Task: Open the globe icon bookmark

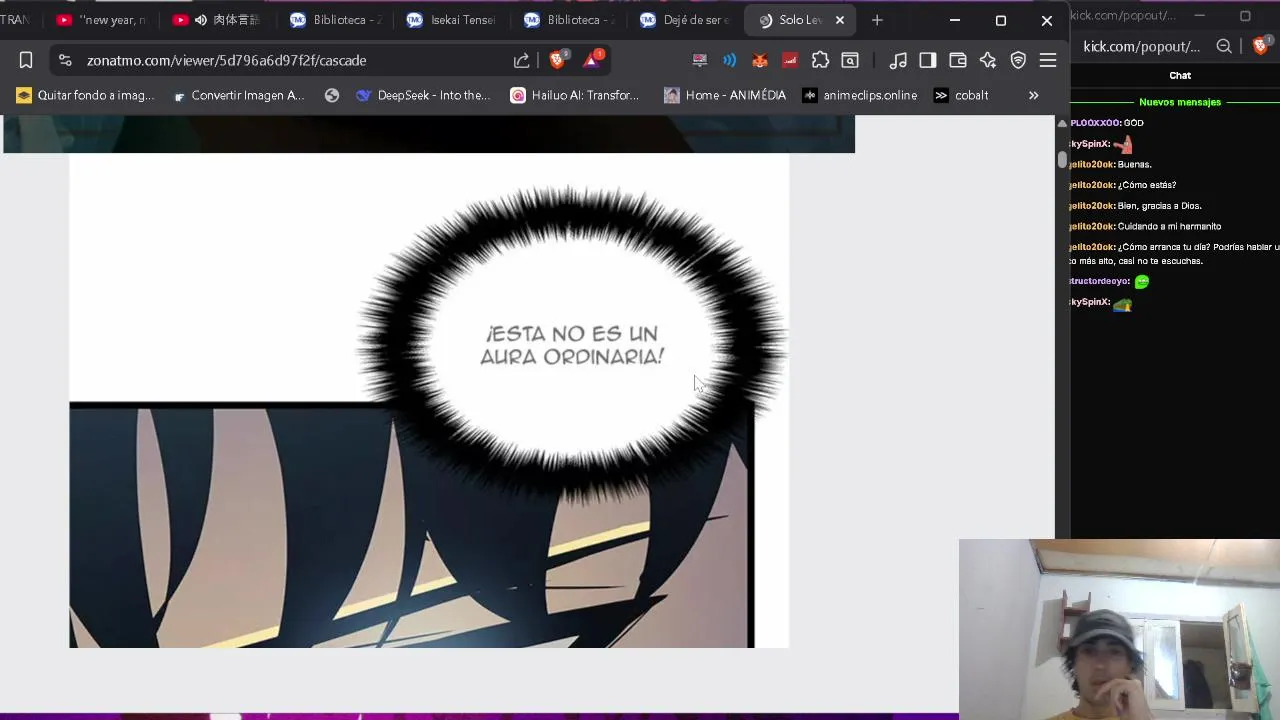Action: click(x=332, y=95)
